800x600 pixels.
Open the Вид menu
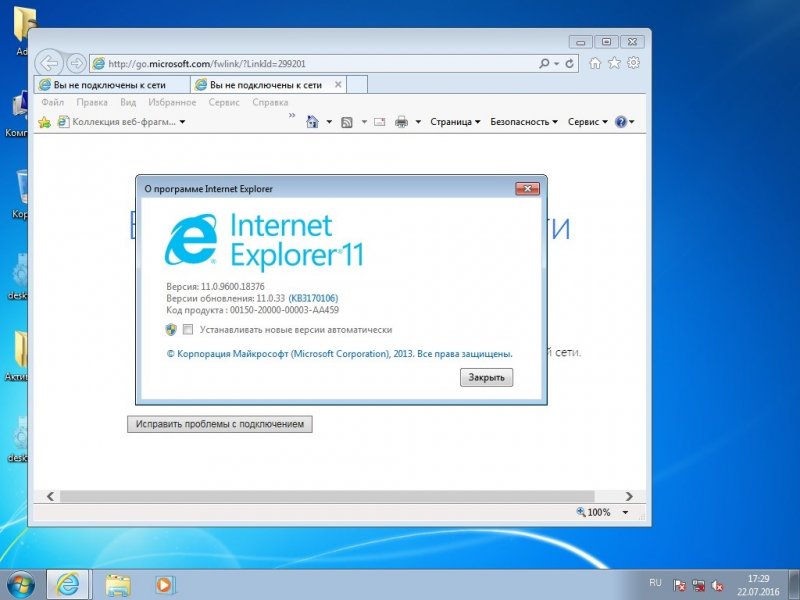(x=128, y=102)
